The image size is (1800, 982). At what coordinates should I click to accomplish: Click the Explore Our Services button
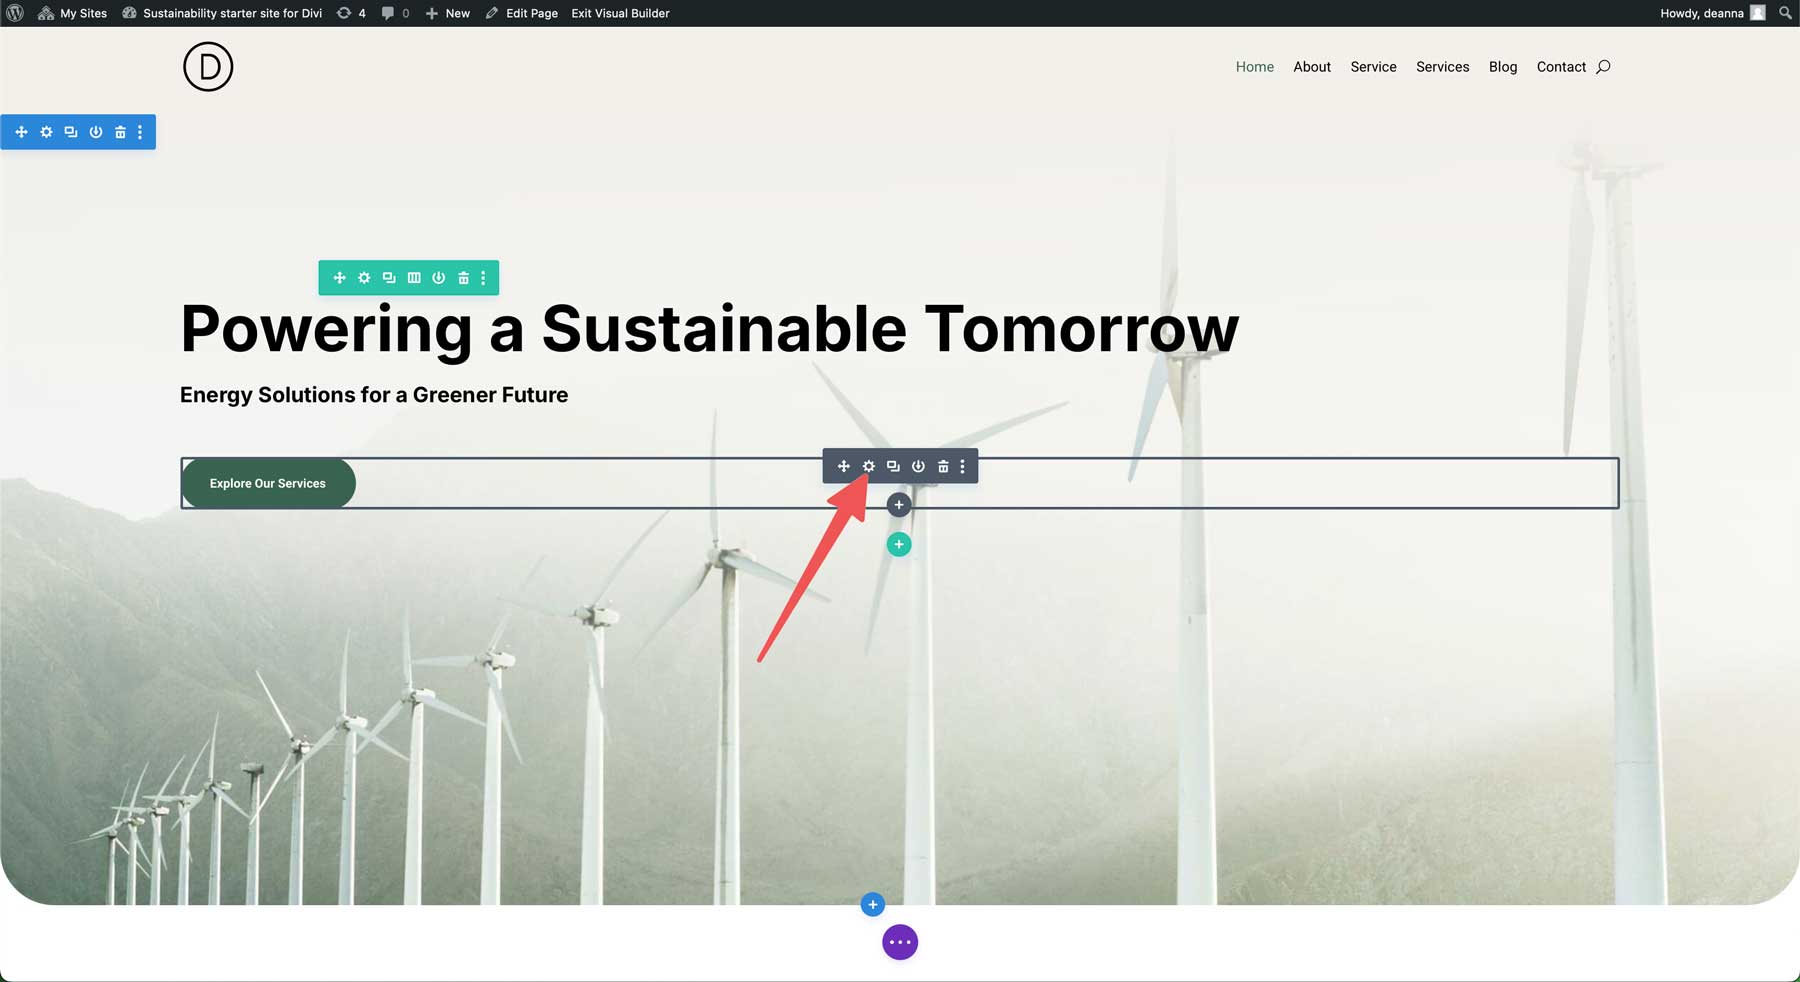267,483
